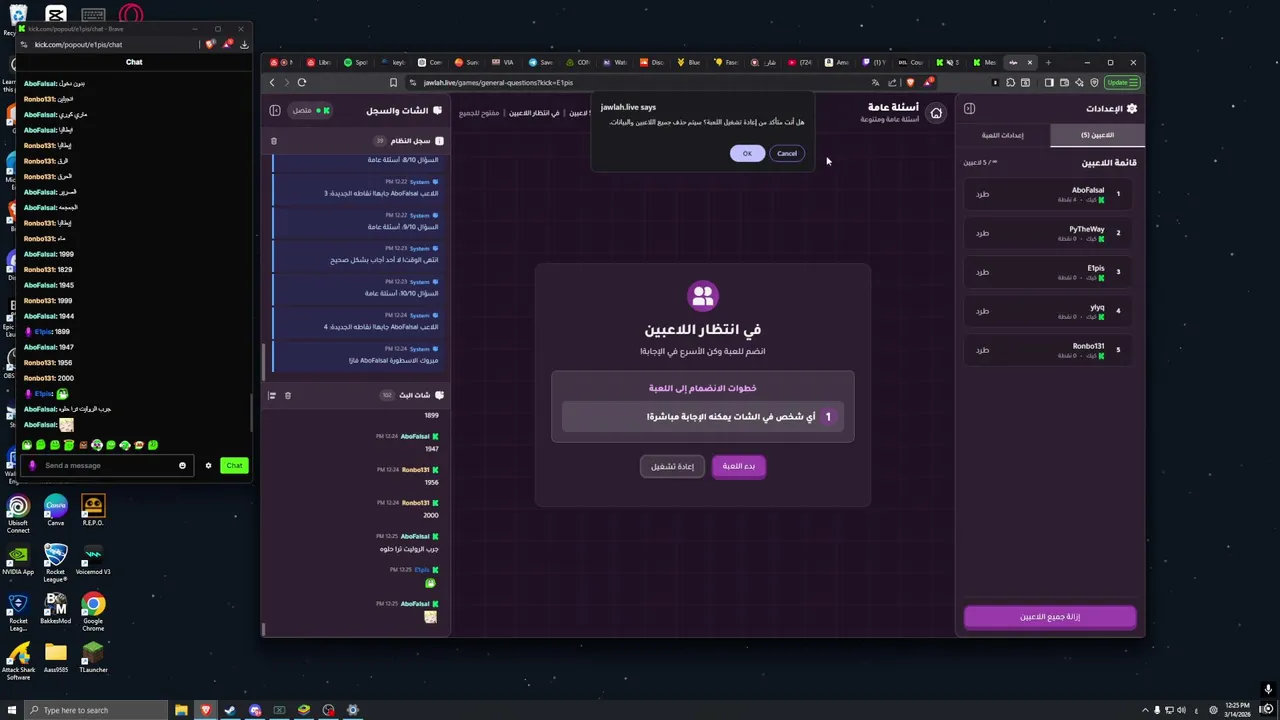Open the home icon beside أسئلة عامة
The height and width of the screenshot is (720, 1280).
[x=936, y=113]
